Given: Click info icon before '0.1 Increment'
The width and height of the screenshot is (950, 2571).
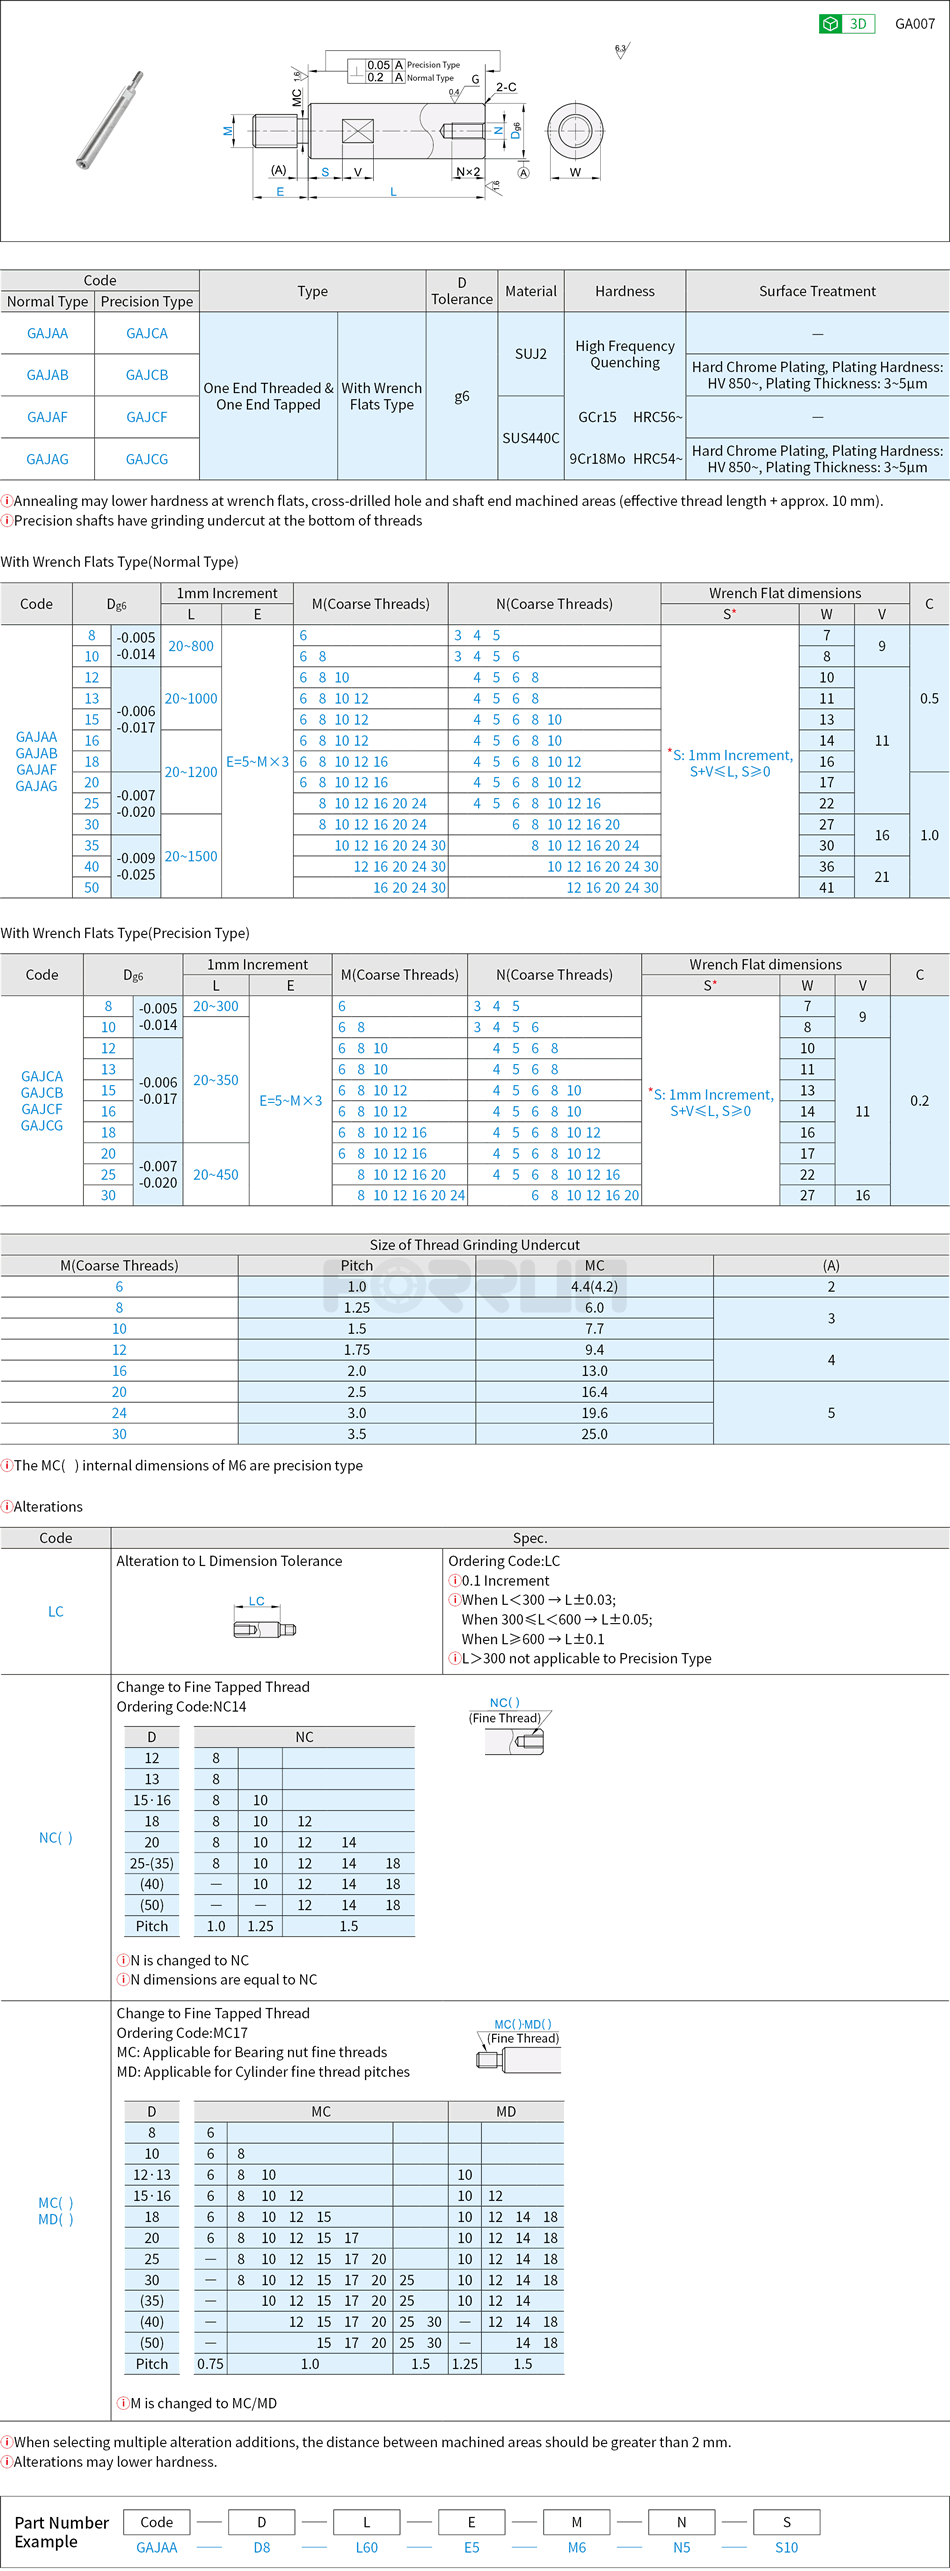Looking at the screenshot, I should [455, 1581].
